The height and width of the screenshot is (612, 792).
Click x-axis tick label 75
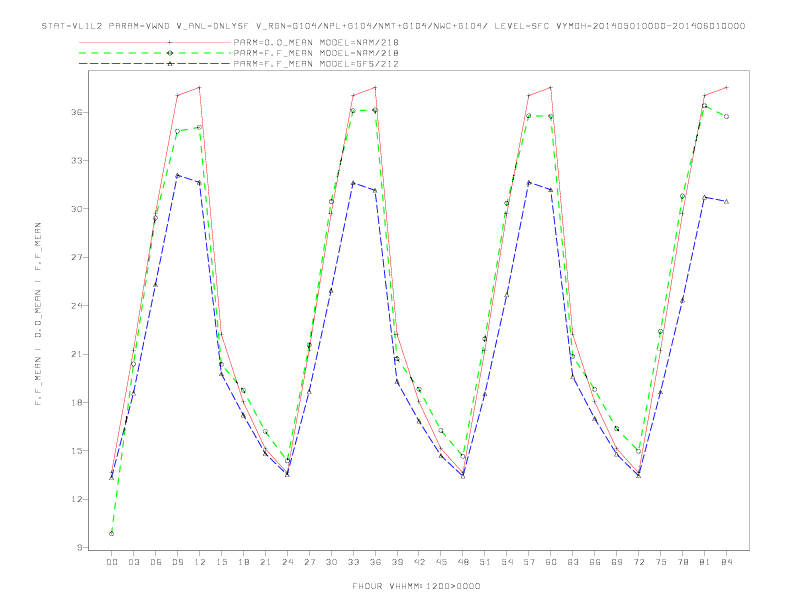point(661,562)
